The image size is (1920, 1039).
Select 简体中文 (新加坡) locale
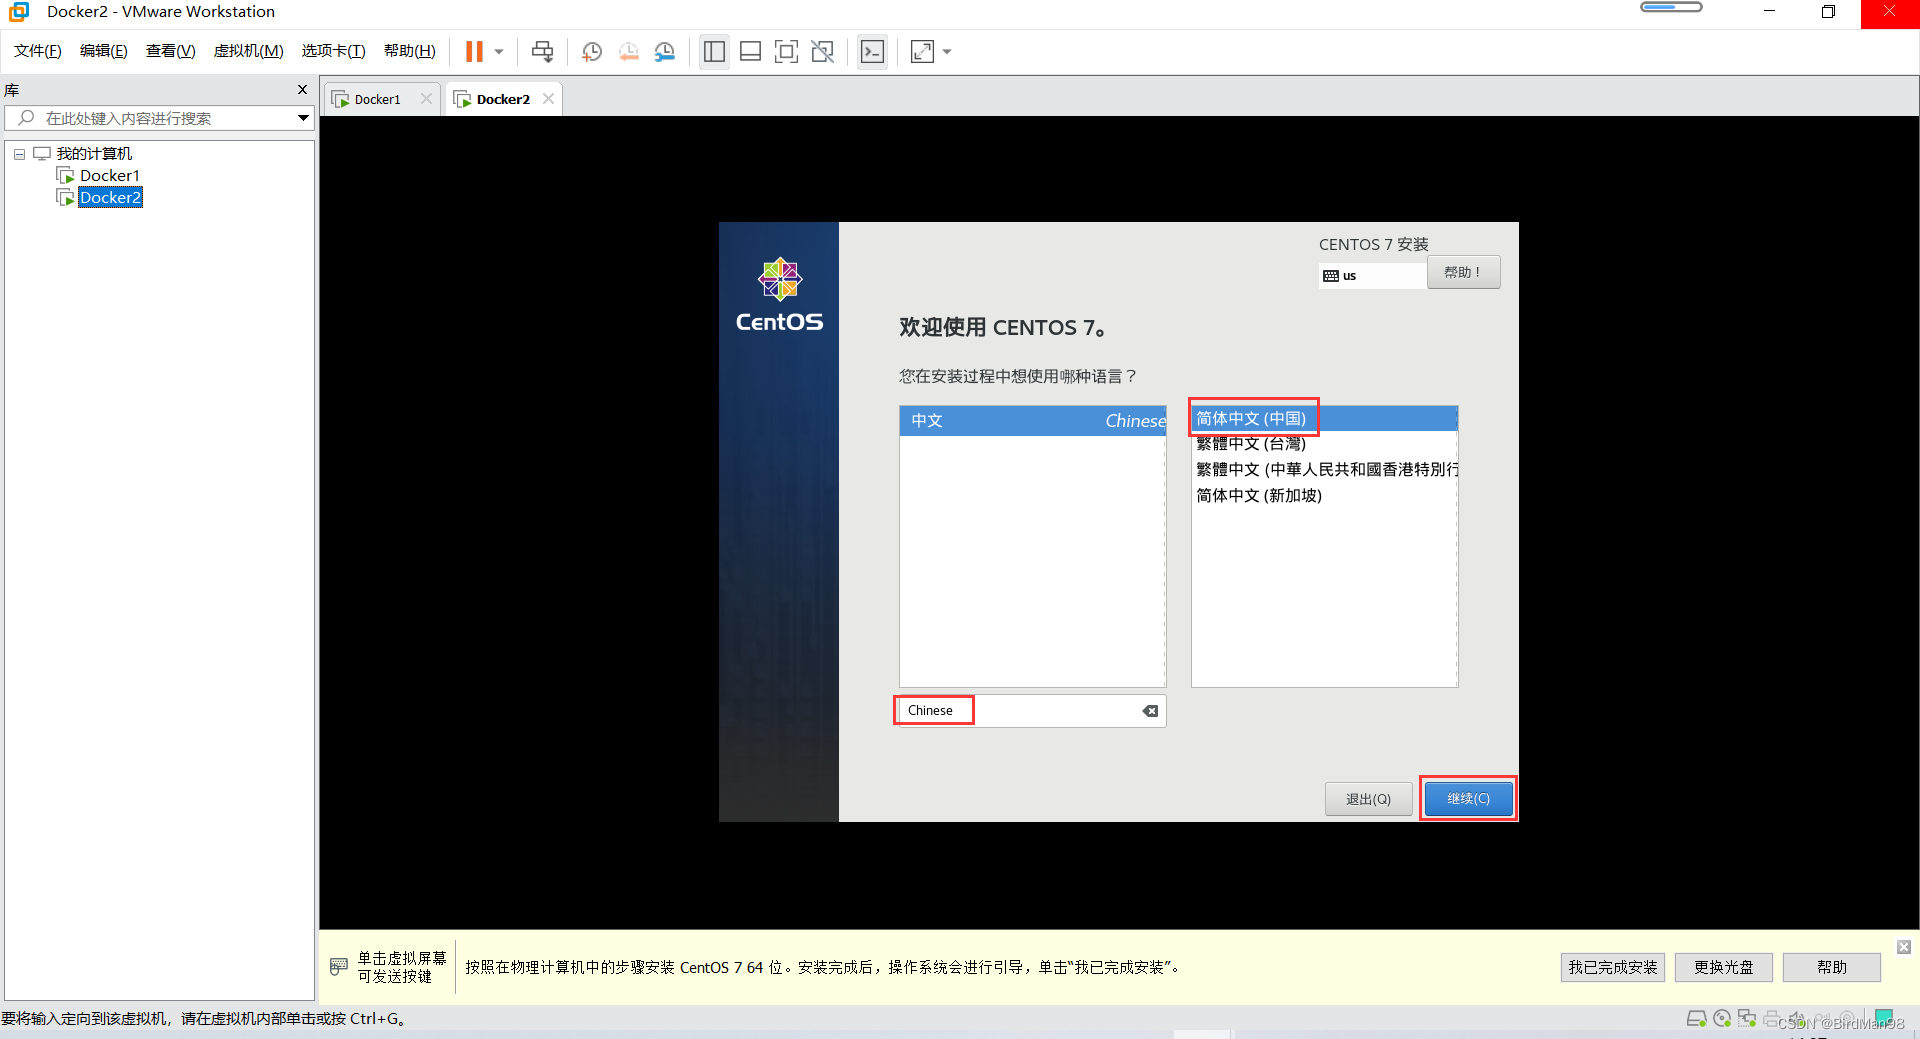coord(1324,496)
